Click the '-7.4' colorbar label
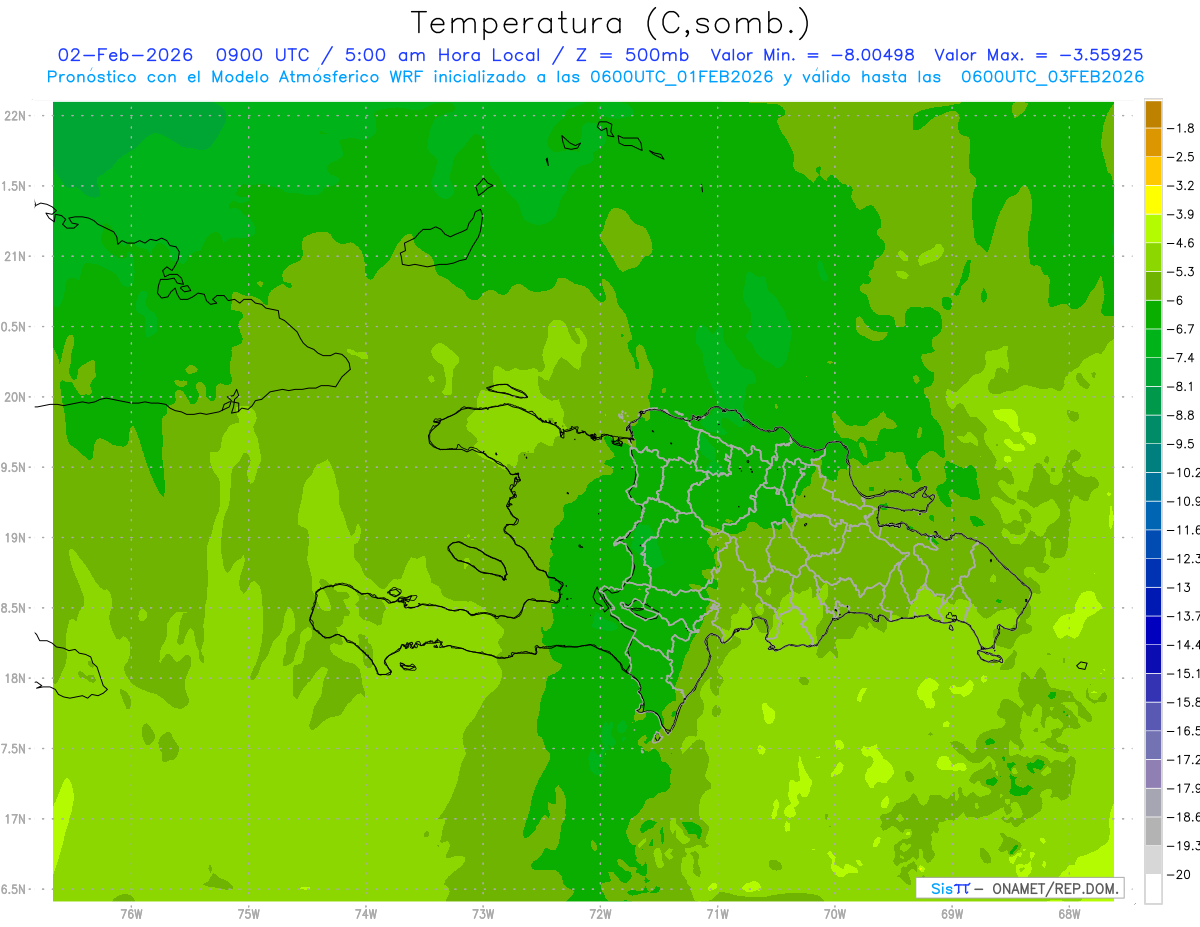Image resolution: width=1200 pixels, height=927 pixels. click(x=1180, y=357)
